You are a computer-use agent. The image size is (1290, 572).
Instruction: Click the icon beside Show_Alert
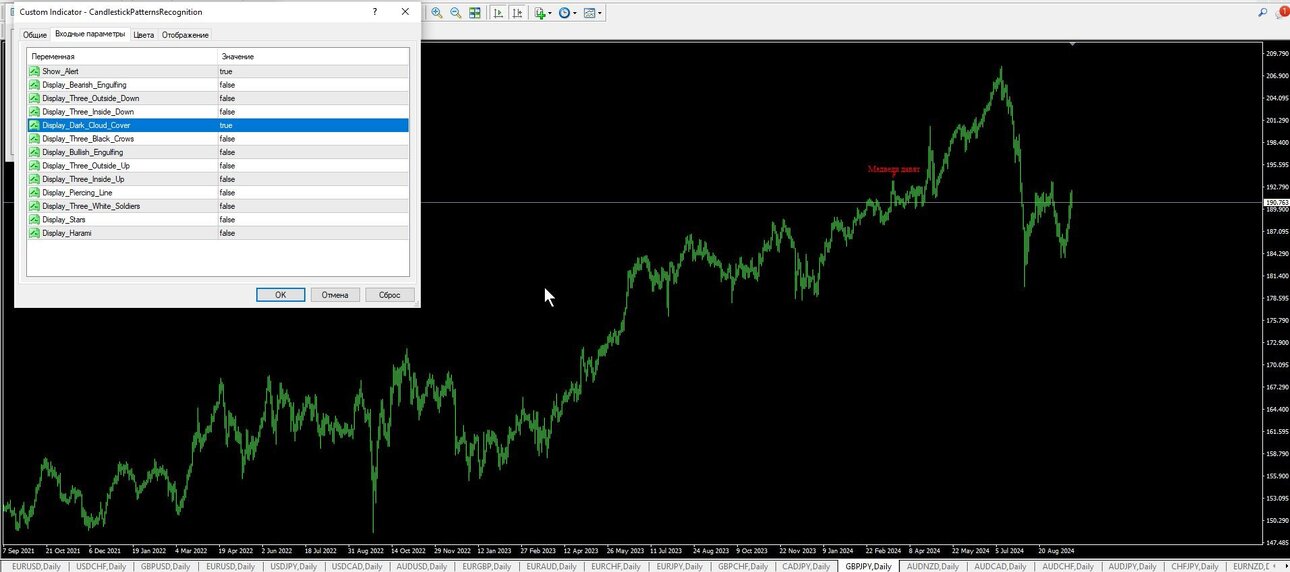[x=35, y=71]
